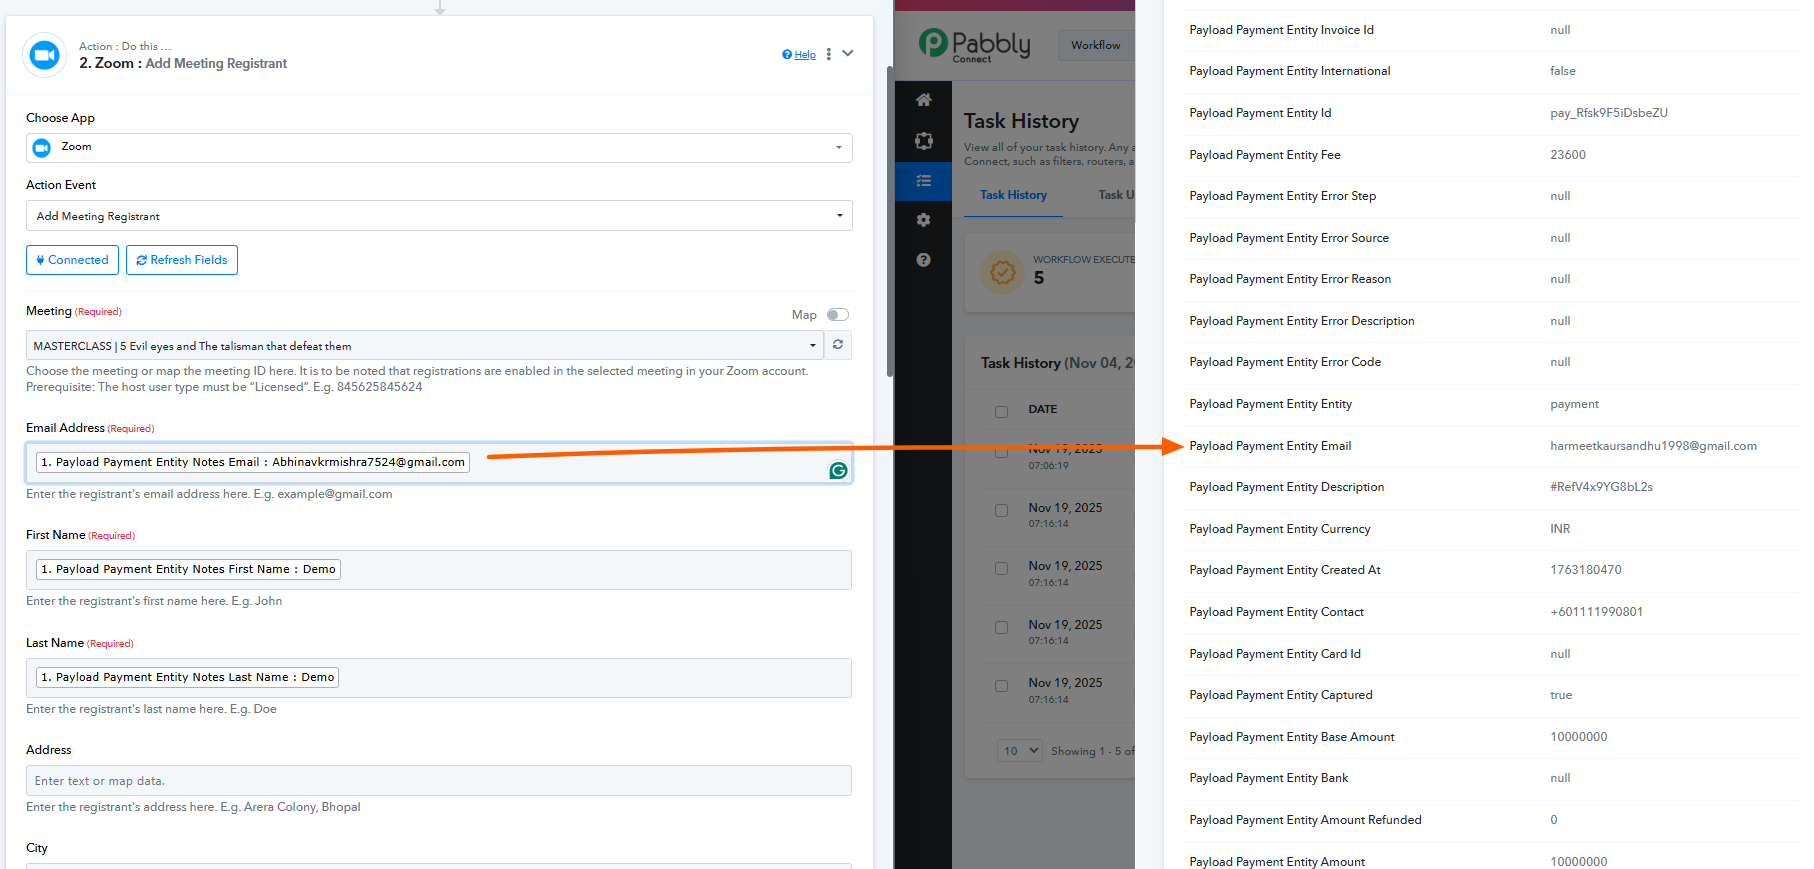Viewport: 1814px width, 869px height.
Task: Tick checkbox for Nov 19, 2025 07:16:14 row
Action: click(x=1001, y=511)
